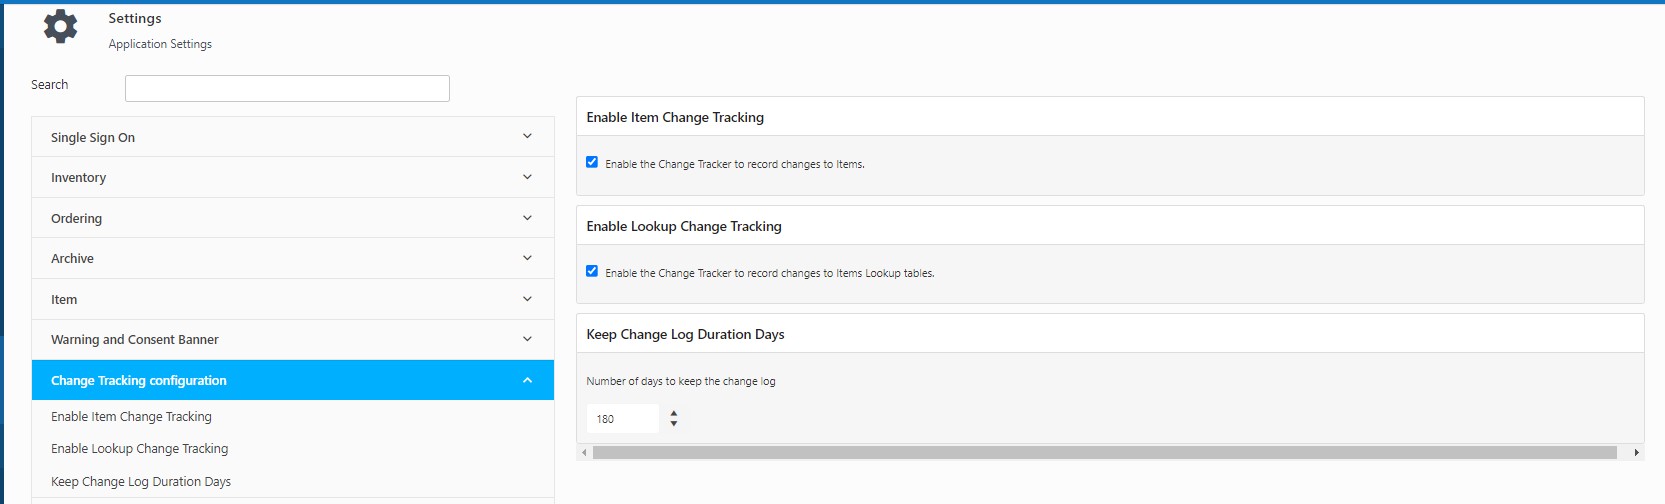Click horizontal scrollbar left arrow
Viewport: 1665px width, 504px height.
[x=584, y=453]
